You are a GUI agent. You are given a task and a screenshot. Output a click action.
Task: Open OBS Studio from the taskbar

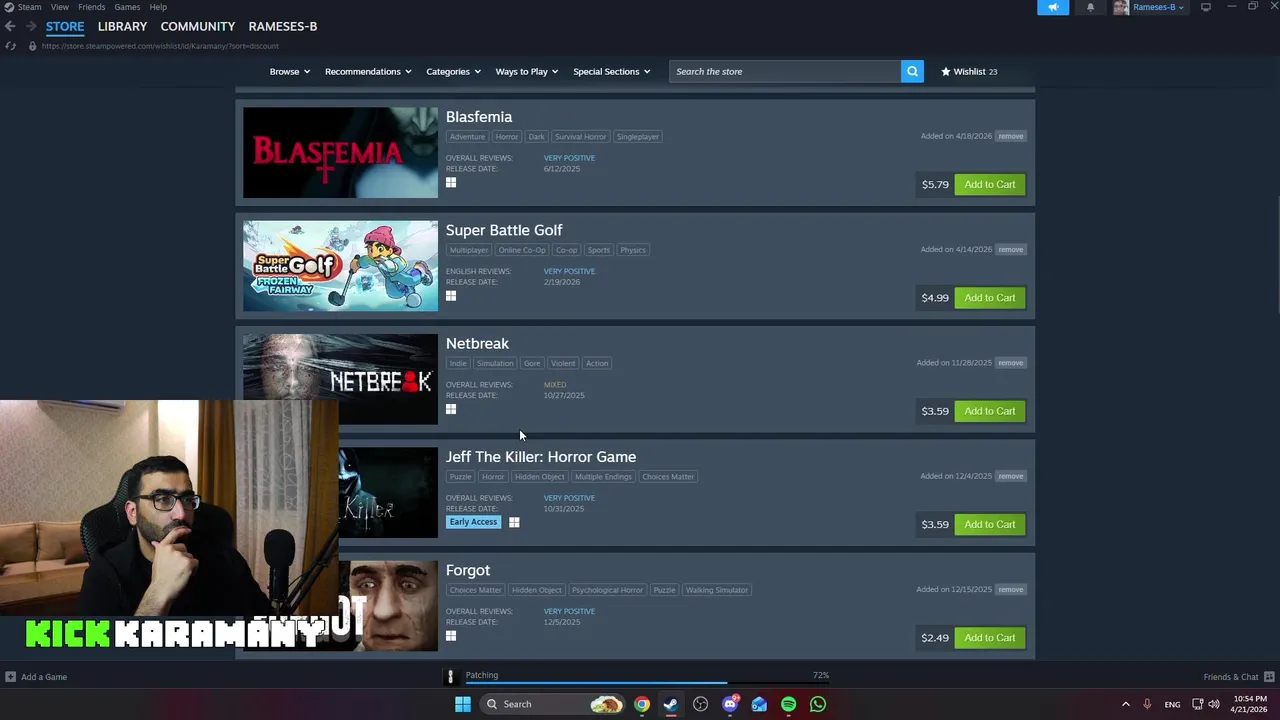coord(700,704)
